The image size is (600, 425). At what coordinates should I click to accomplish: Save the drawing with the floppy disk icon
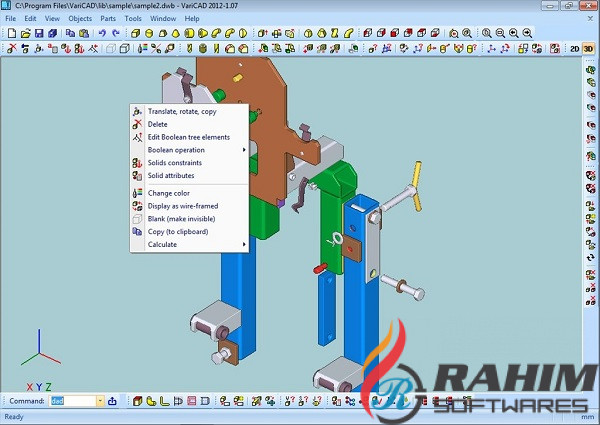[x=39, y=33]
